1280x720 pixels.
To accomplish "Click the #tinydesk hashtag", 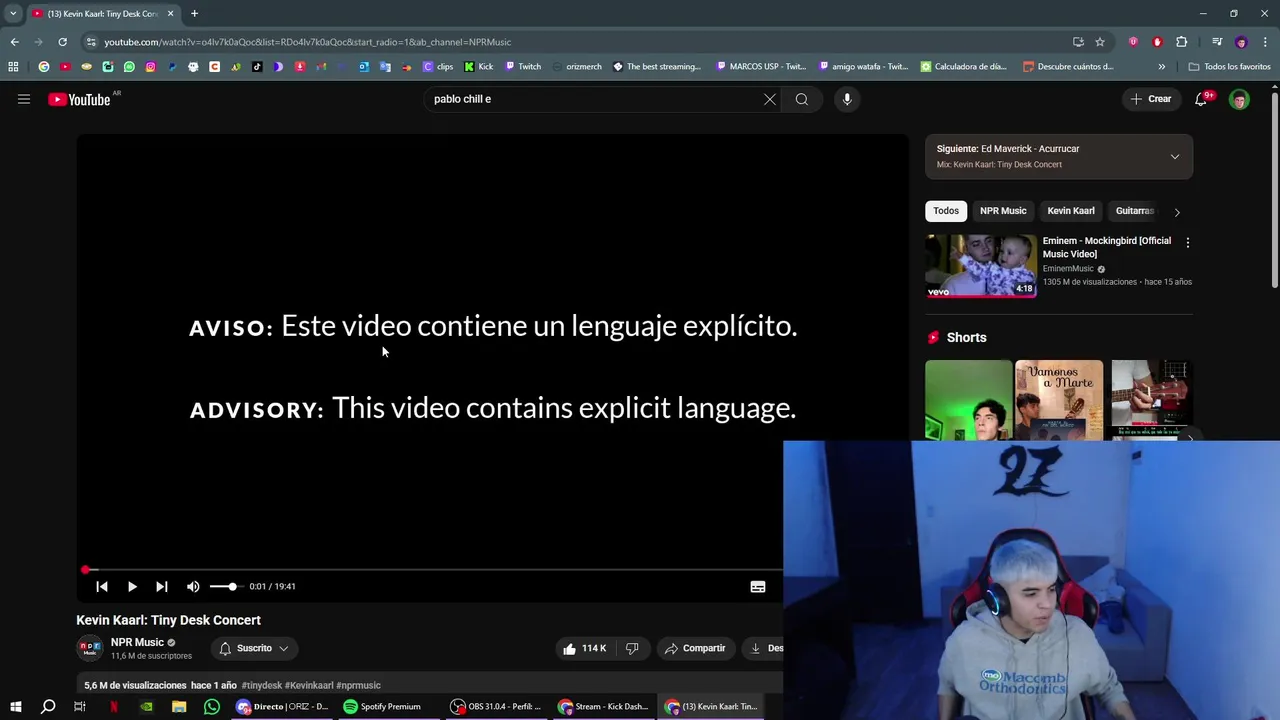I will coord(262,685).
